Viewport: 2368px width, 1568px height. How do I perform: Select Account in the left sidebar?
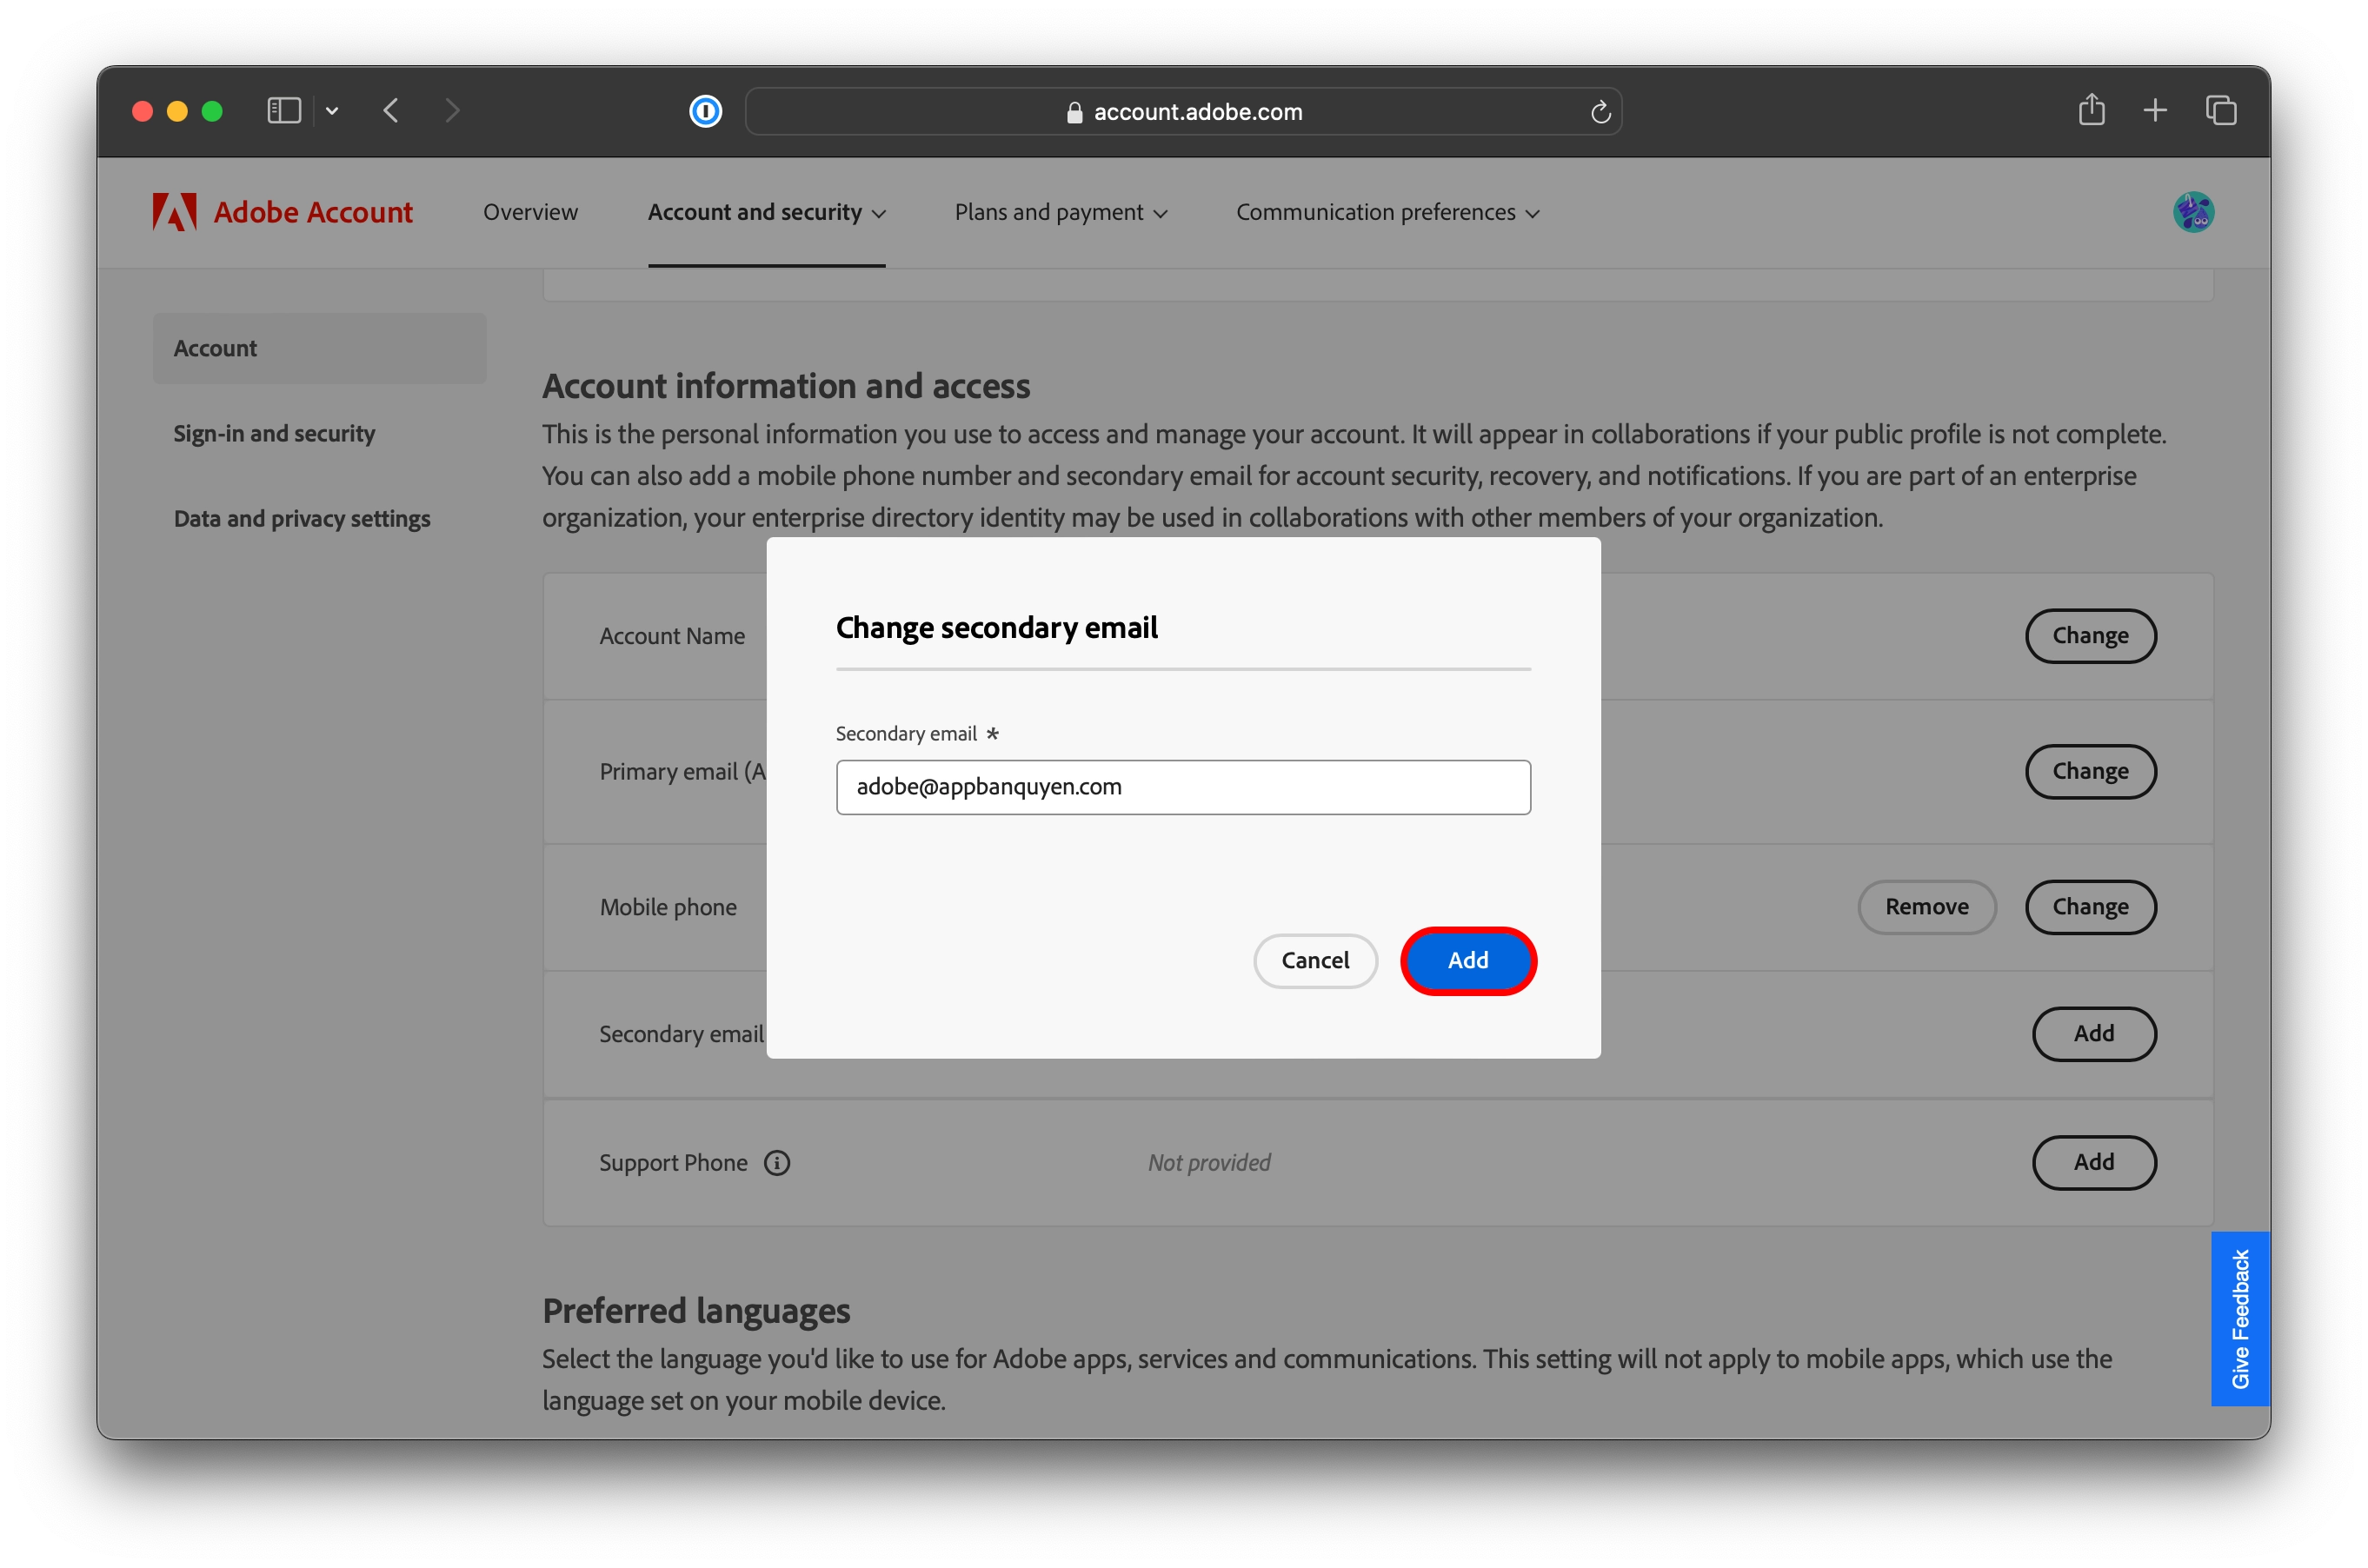pyautogui.click(x=319, y=348)
